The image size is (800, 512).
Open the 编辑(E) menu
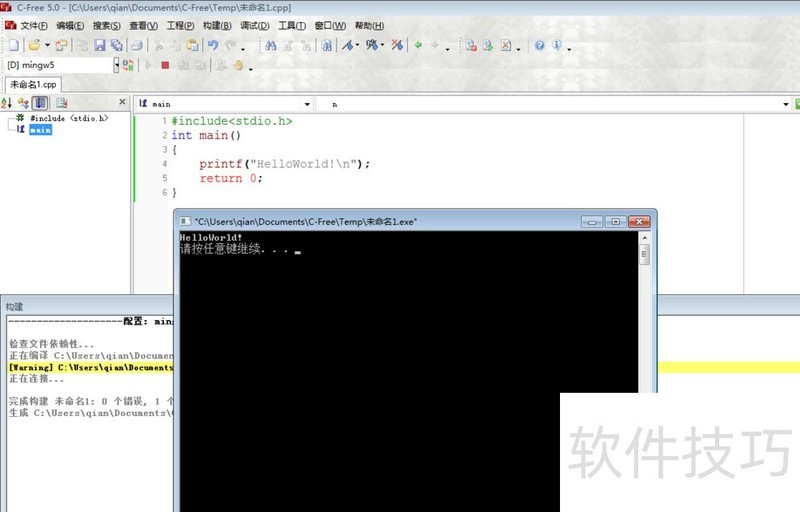tap(70, 25)
